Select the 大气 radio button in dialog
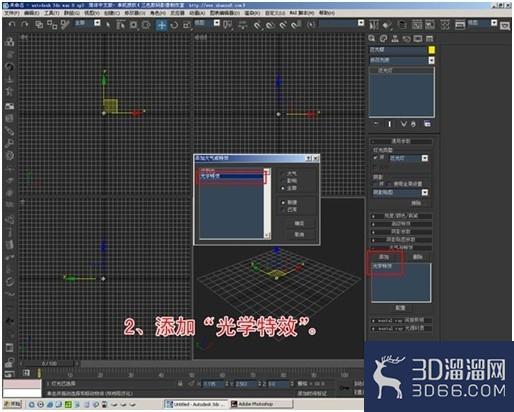 point(283,174)
